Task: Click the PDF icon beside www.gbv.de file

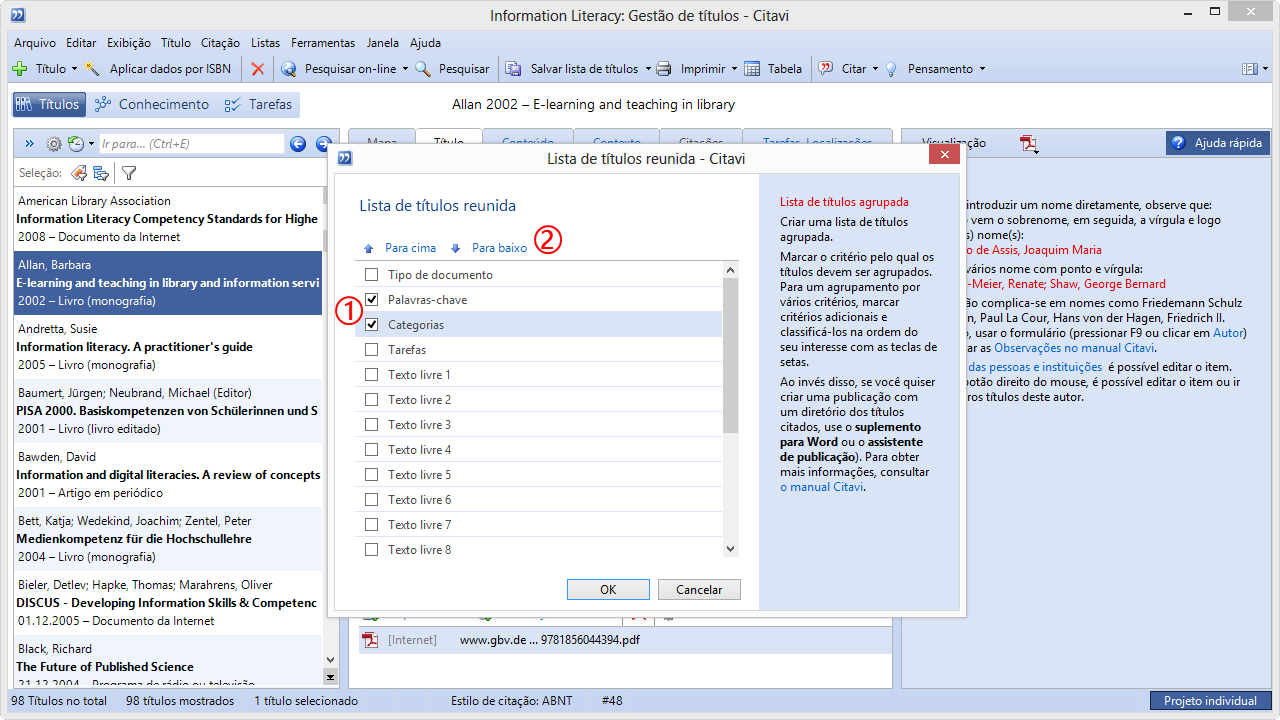Action: (371, 640)
